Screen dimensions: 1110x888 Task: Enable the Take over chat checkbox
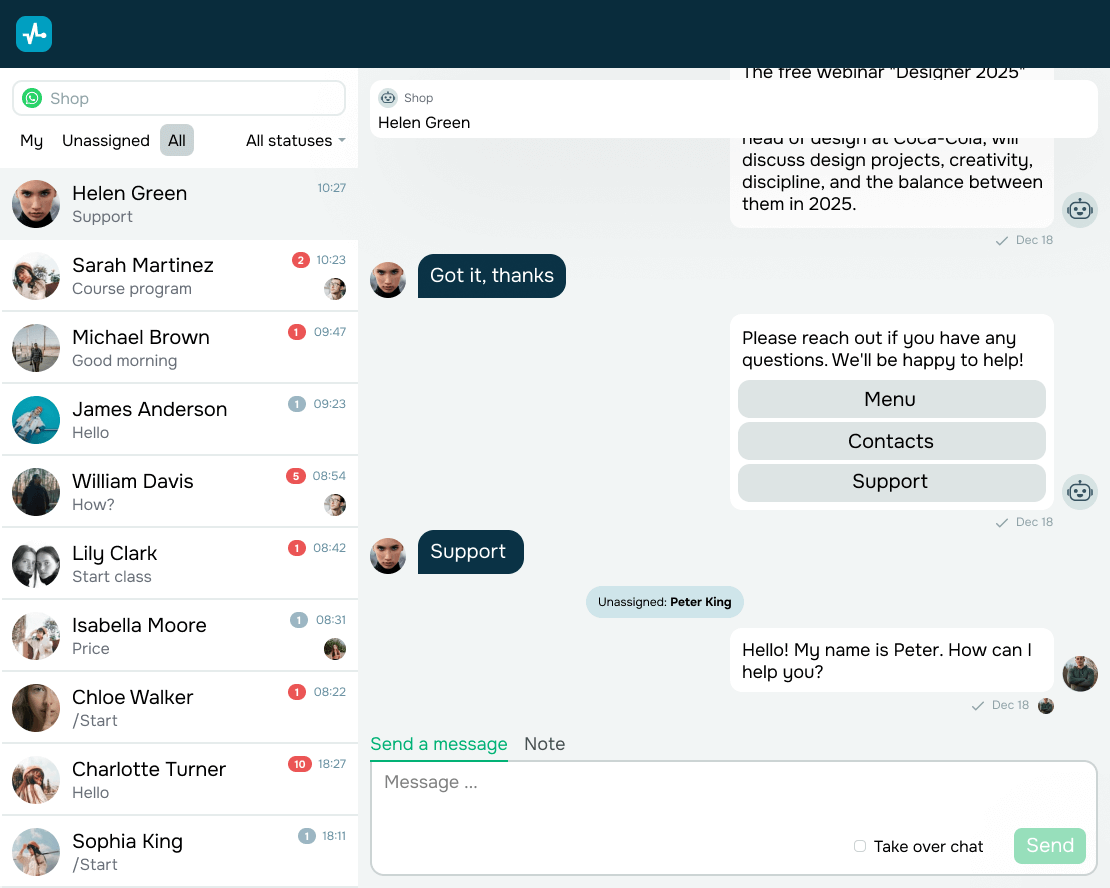tap(859, 846)
